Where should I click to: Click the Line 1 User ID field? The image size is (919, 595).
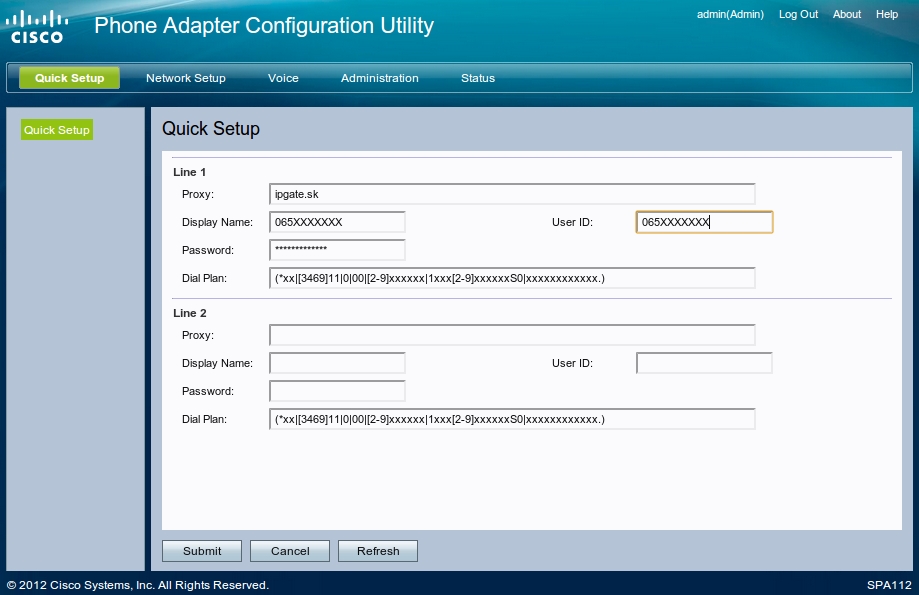[x=704, y=222]
